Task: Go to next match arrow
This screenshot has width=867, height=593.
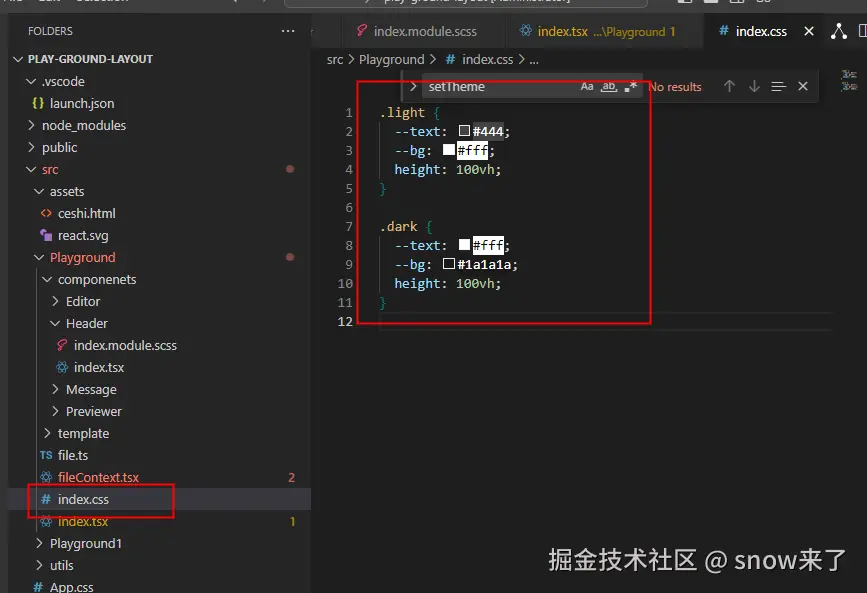Action: [x=754, y=86]
